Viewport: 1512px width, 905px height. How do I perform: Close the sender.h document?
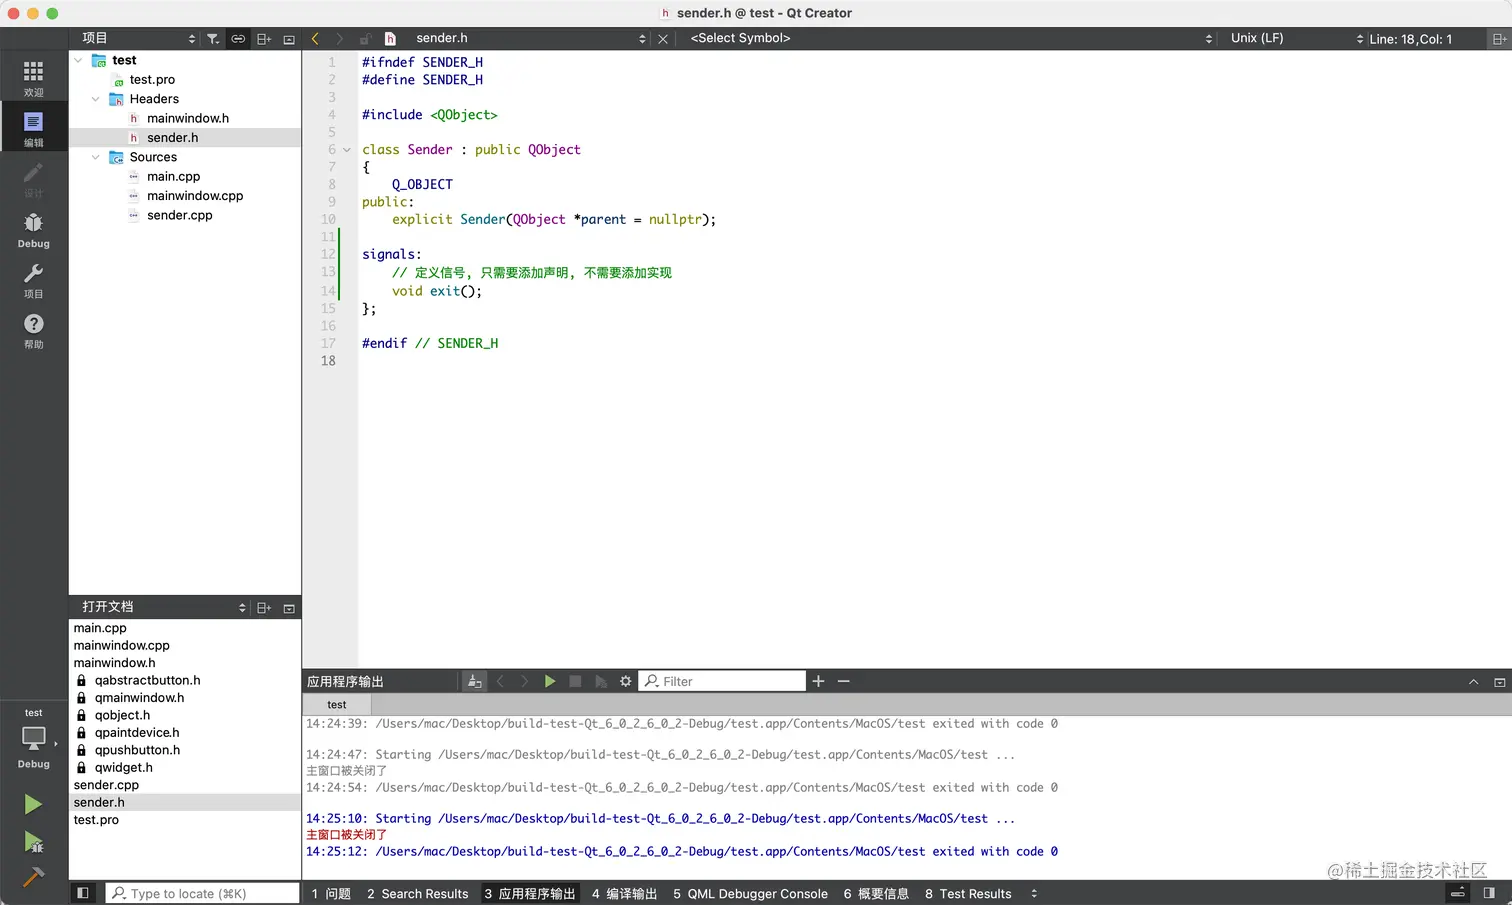(663, 39)
